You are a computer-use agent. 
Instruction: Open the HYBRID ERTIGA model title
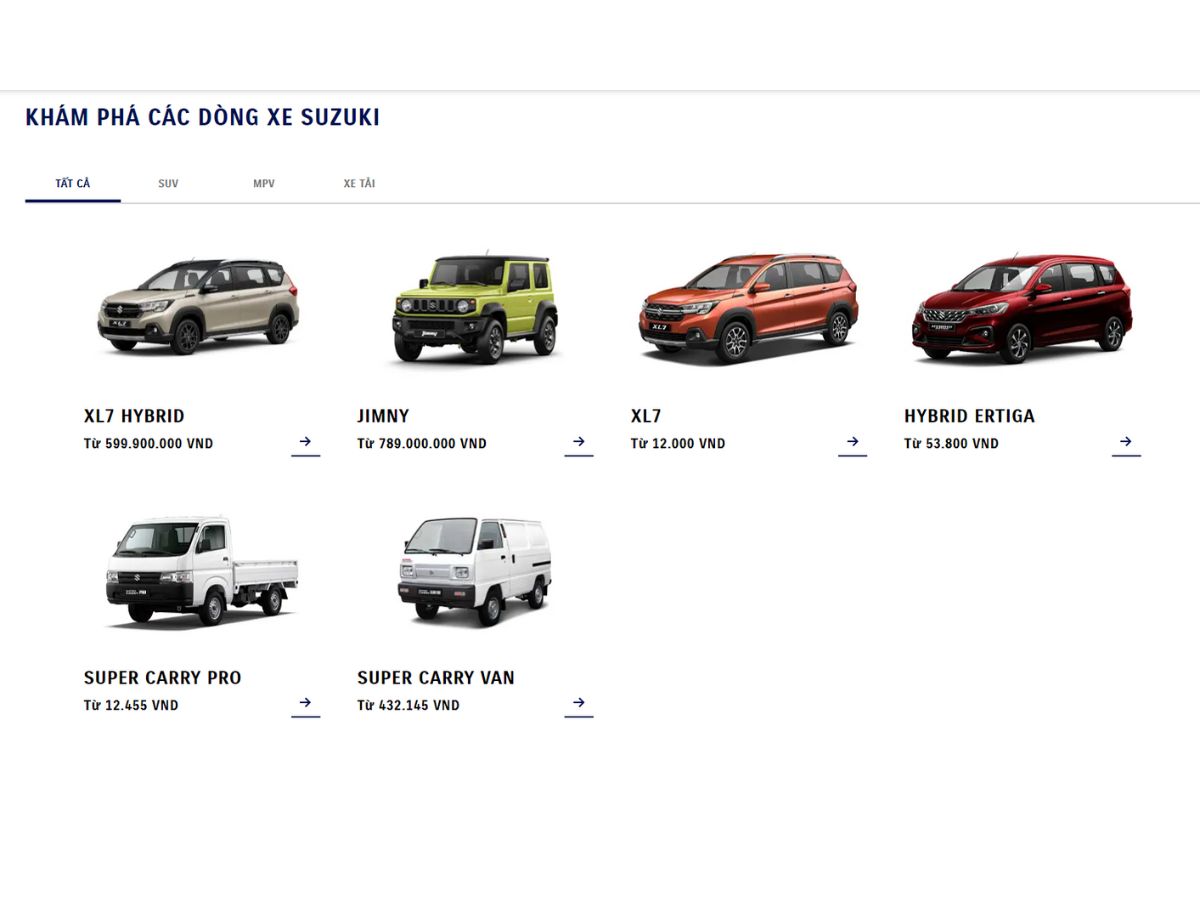point(969,416)
